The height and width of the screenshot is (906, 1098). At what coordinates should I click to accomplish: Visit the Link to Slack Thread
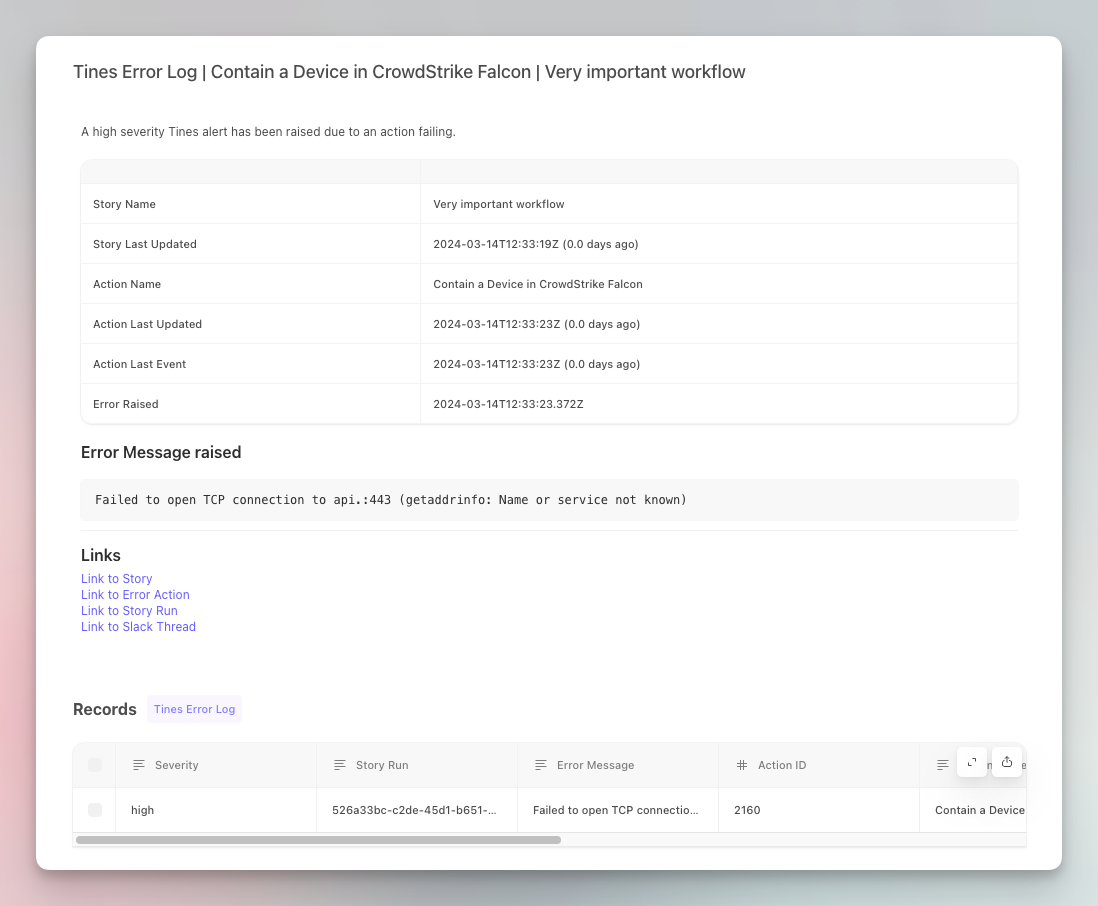click(x=138, y=627)
